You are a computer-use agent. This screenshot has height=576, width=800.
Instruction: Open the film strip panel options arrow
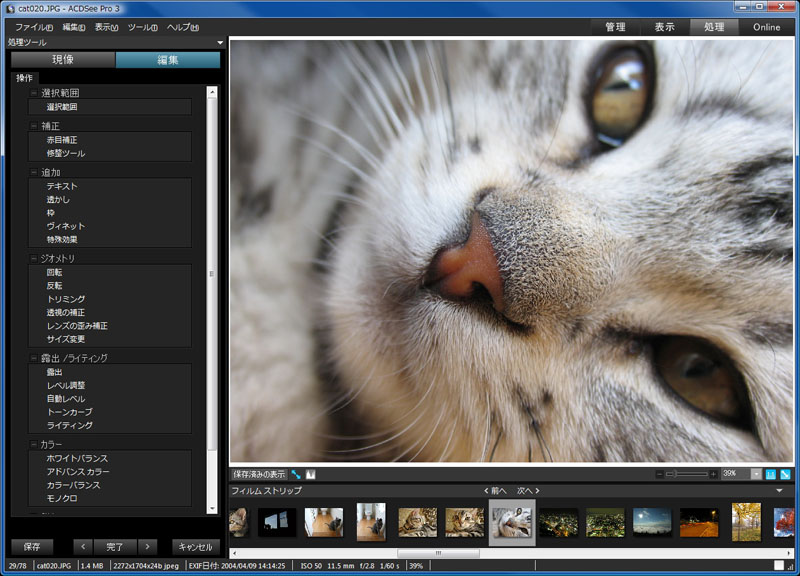[x=779, y=491]
